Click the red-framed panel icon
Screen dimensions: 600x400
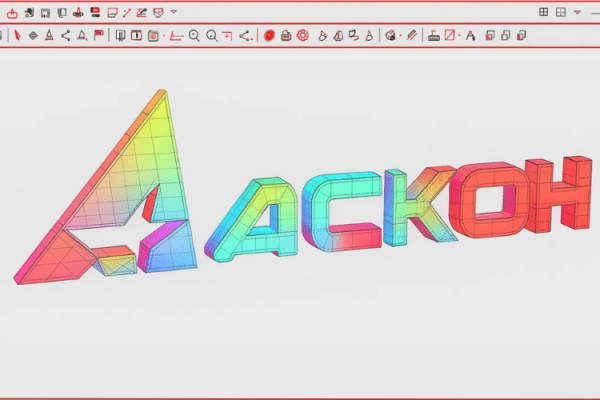[137, 36]
